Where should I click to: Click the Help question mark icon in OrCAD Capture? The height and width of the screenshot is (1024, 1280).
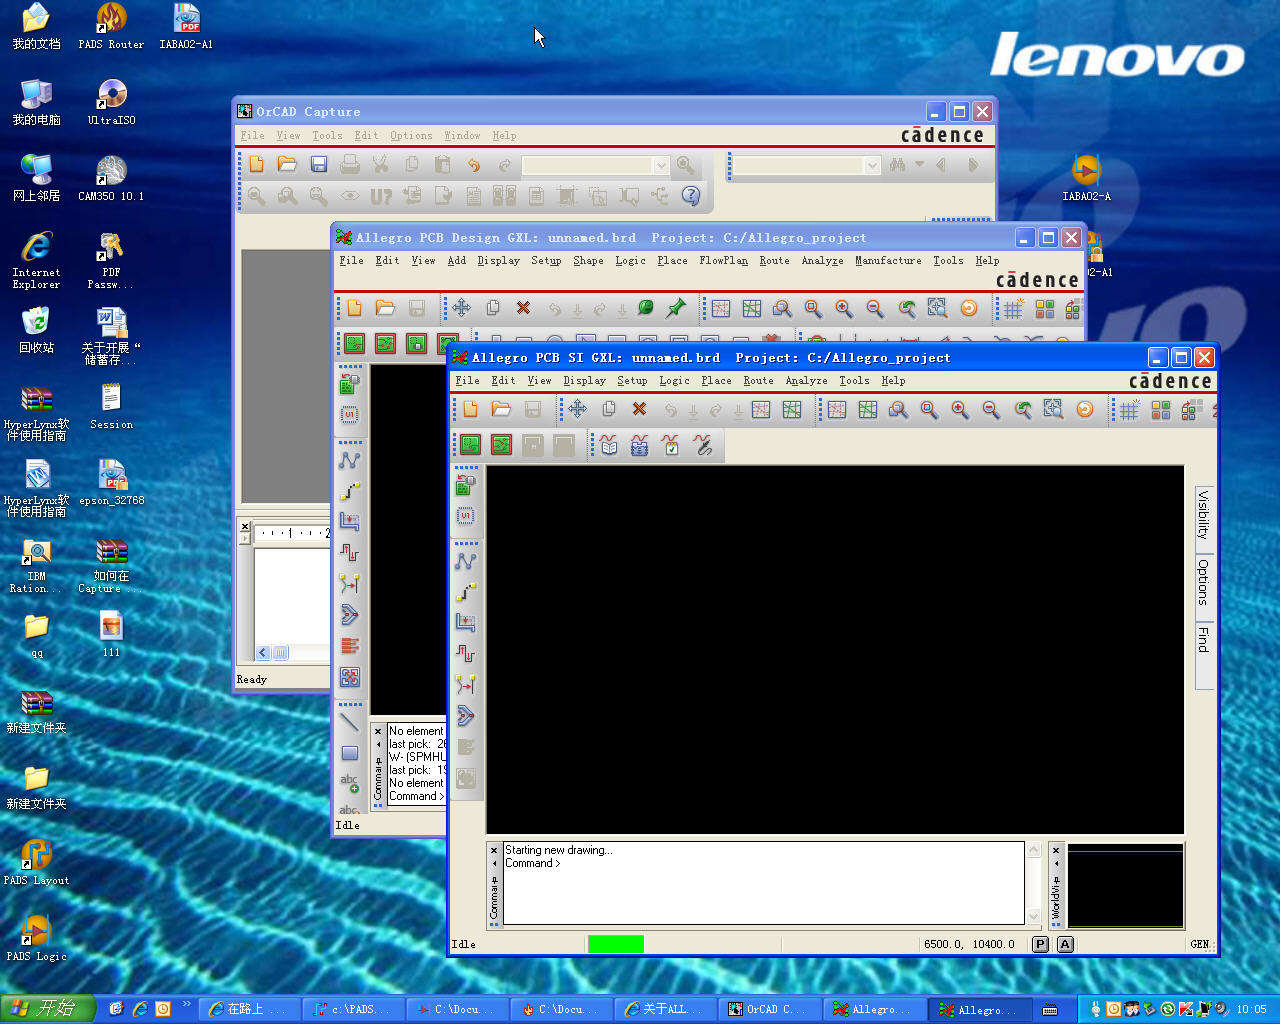[691, 195]
